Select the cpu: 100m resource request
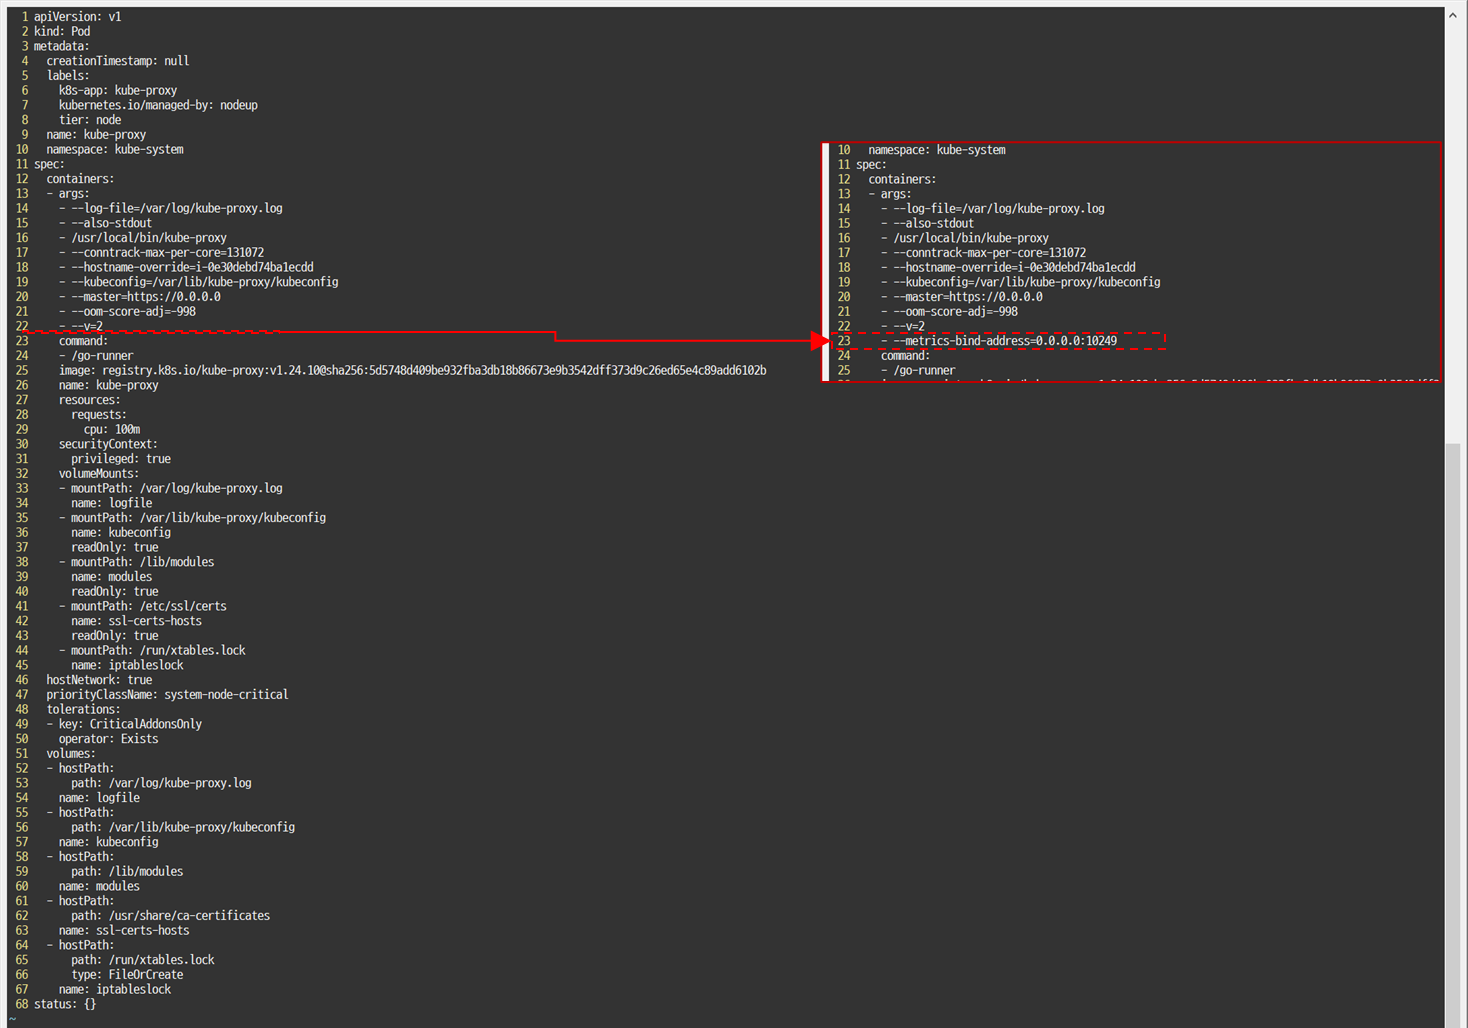This screenshot has height=1028, width=1468. tap(111, 428)
